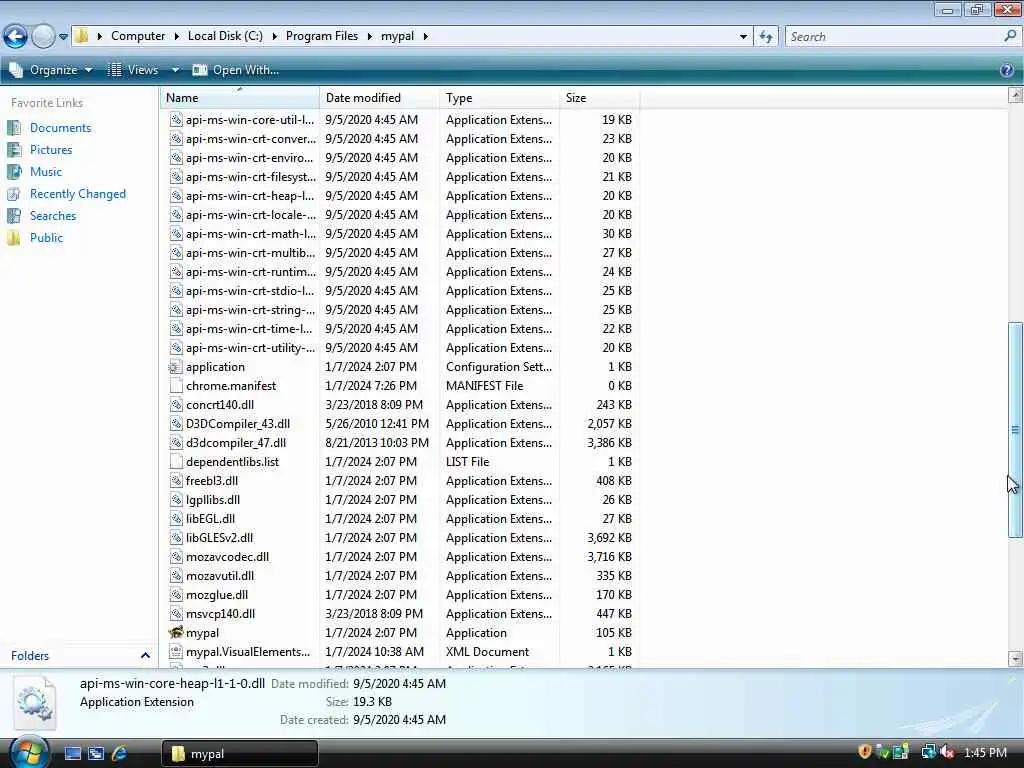Open the Views dropdown arrow

[x=175, y=70]
